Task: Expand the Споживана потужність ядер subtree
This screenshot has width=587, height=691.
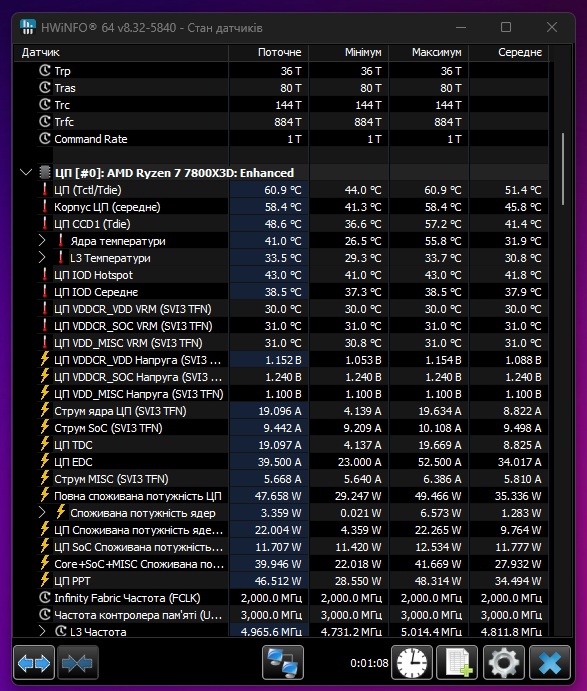Action: [x=42, y=513]
